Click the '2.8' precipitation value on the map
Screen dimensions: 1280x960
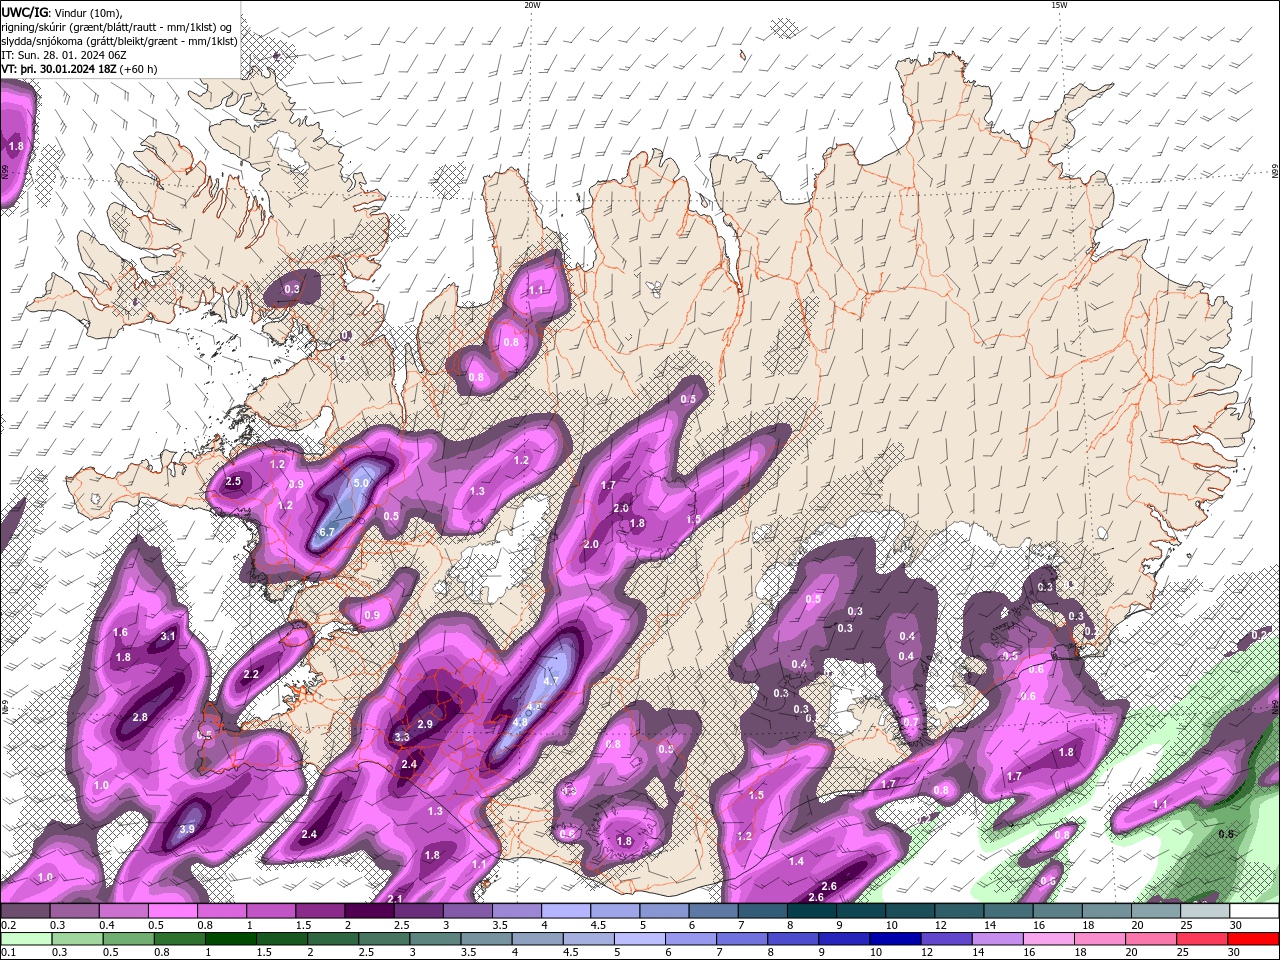(140, 717)
